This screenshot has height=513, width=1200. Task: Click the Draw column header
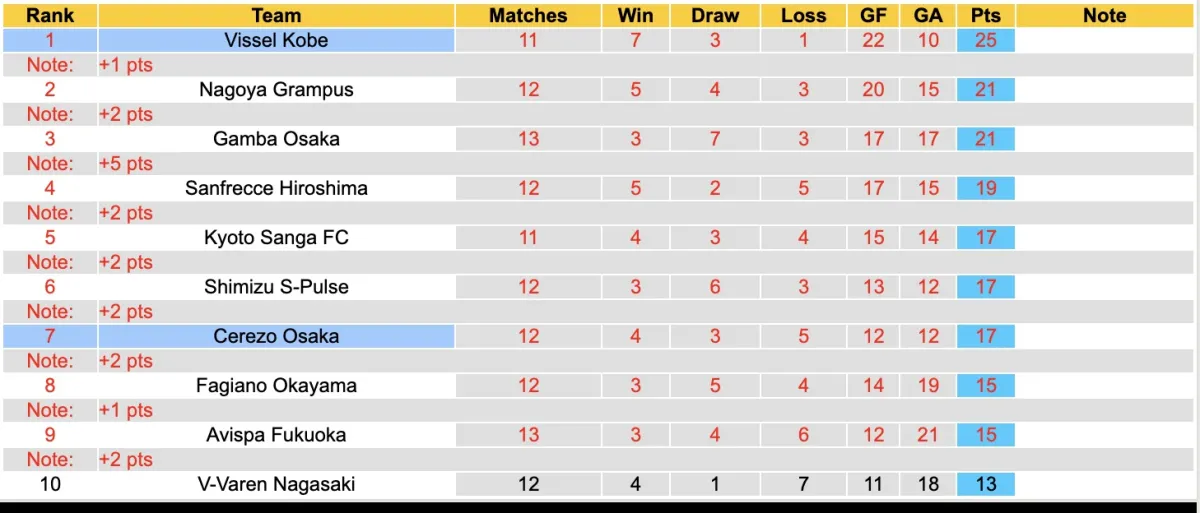pos(715,15)
